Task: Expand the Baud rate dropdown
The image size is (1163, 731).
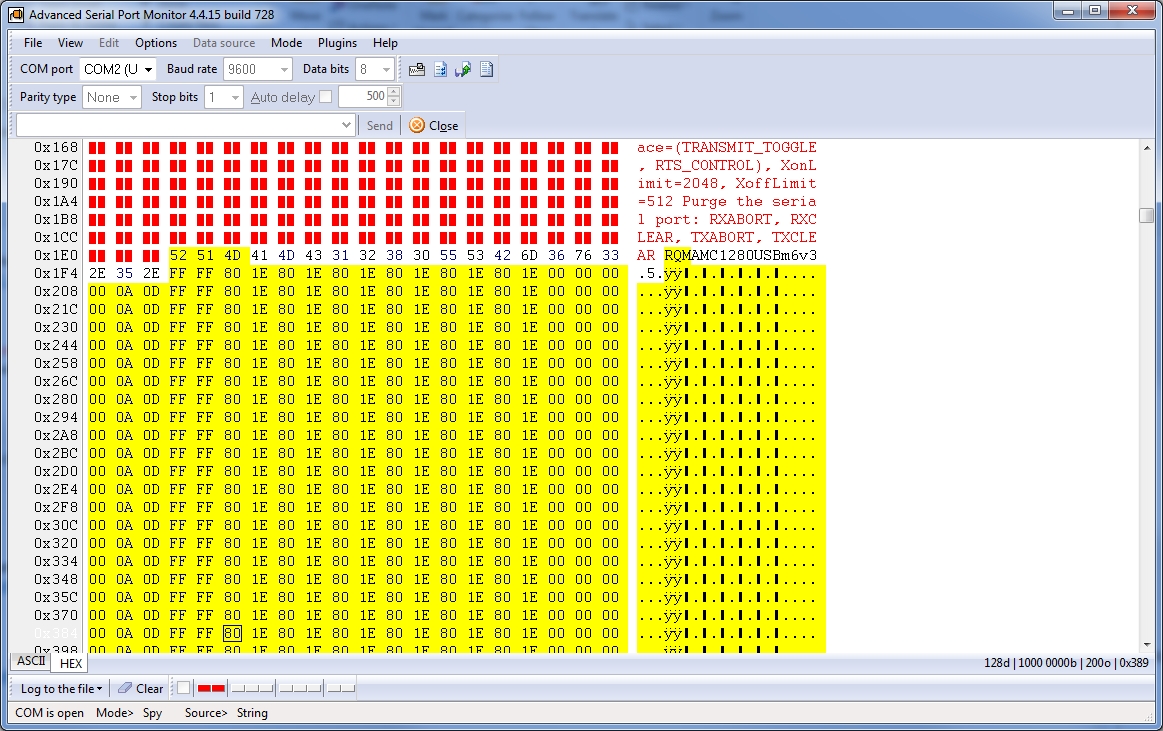Action: coord(283,69)
